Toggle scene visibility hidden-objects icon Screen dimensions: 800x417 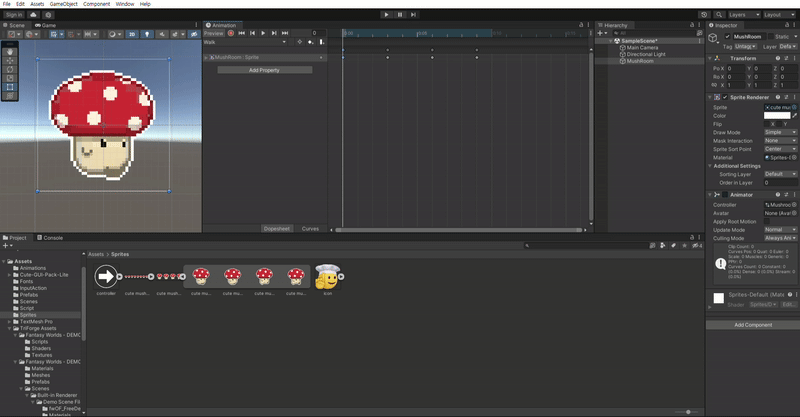coord(194,34)
